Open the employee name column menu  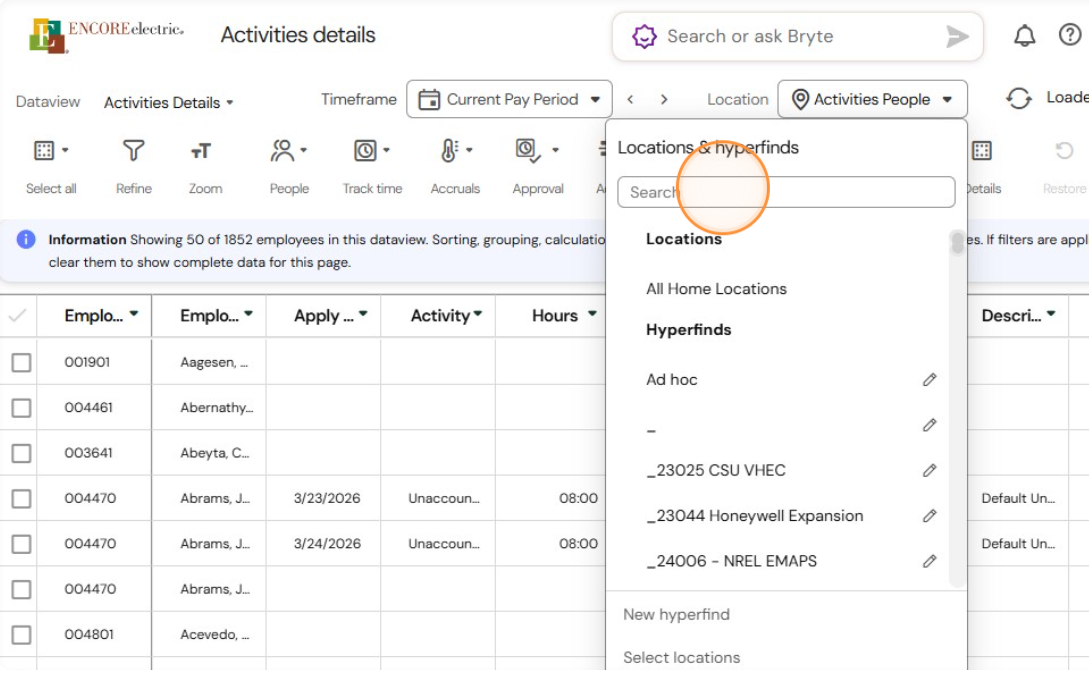pos(249,314)
